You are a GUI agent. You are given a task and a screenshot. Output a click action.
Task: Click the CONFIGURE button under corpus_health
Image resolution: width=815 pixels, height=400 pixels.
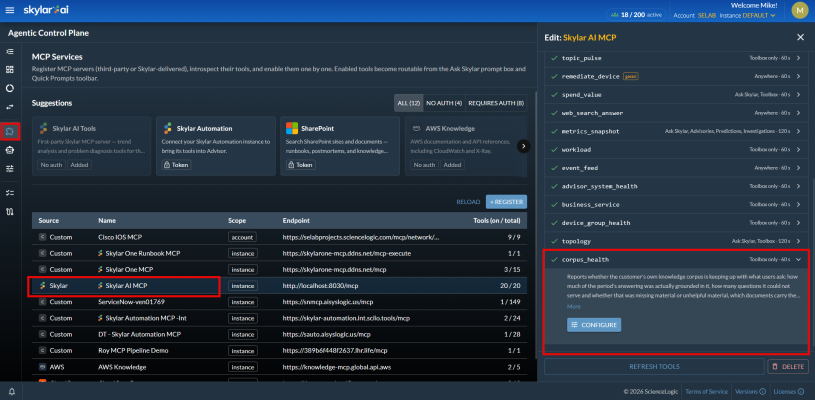(594, 325)
